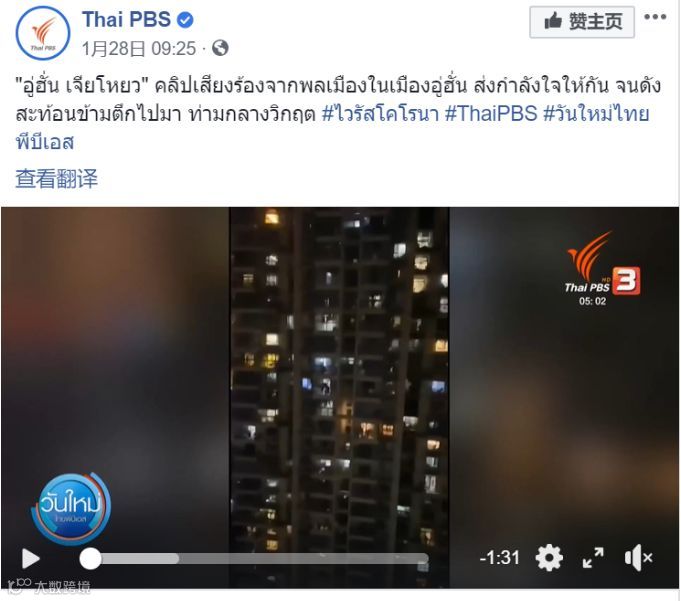Open the public audience globe icon
The image size is (681, 601).
[x=220, y=48]
